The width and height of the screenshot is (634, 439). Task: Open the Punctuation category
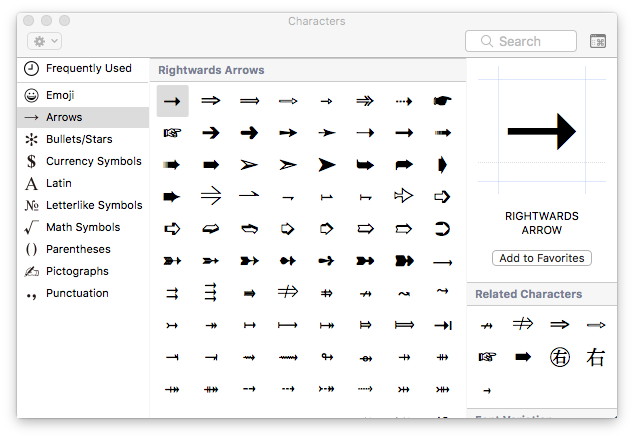(x=83, y=293)
